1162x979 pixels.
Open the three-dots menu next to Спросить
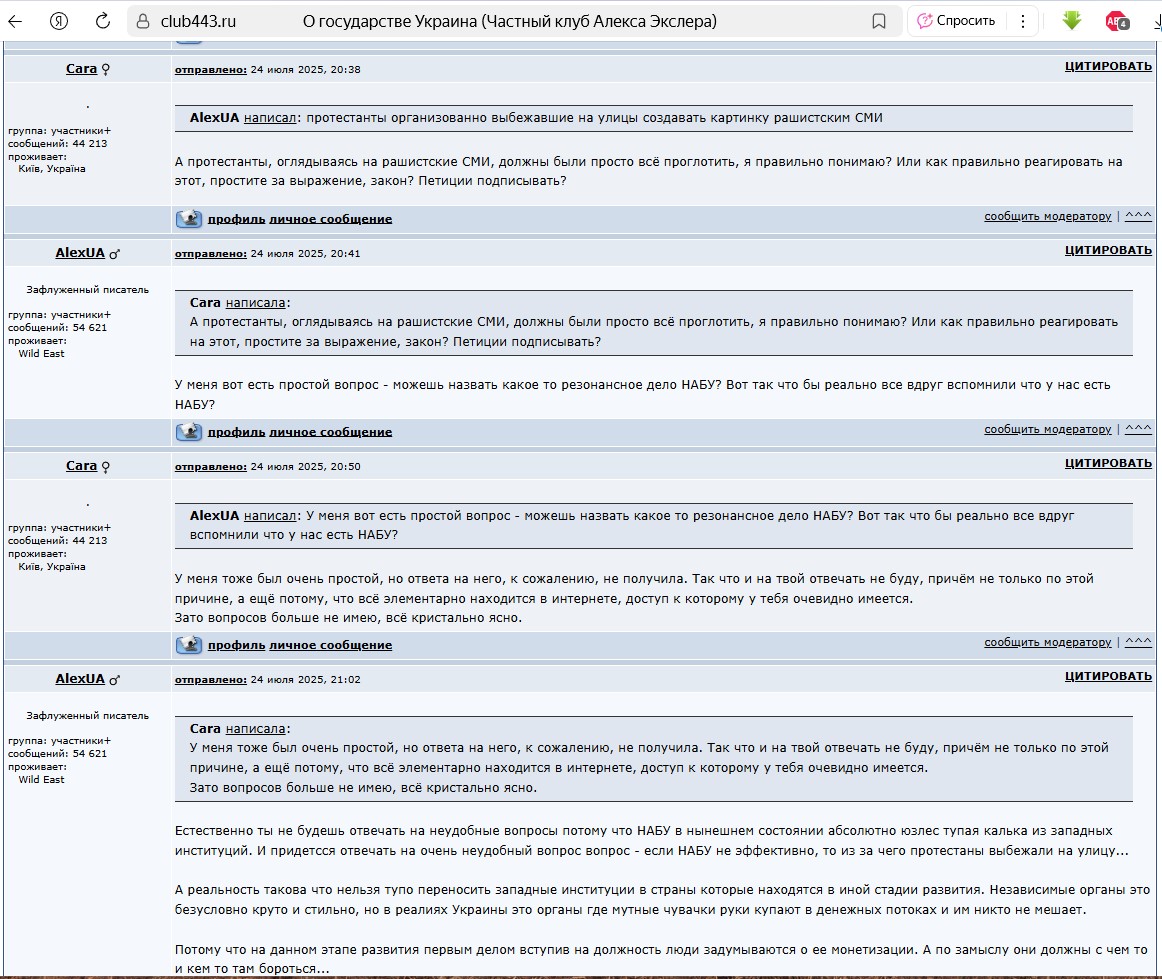tap(1022, 21)
